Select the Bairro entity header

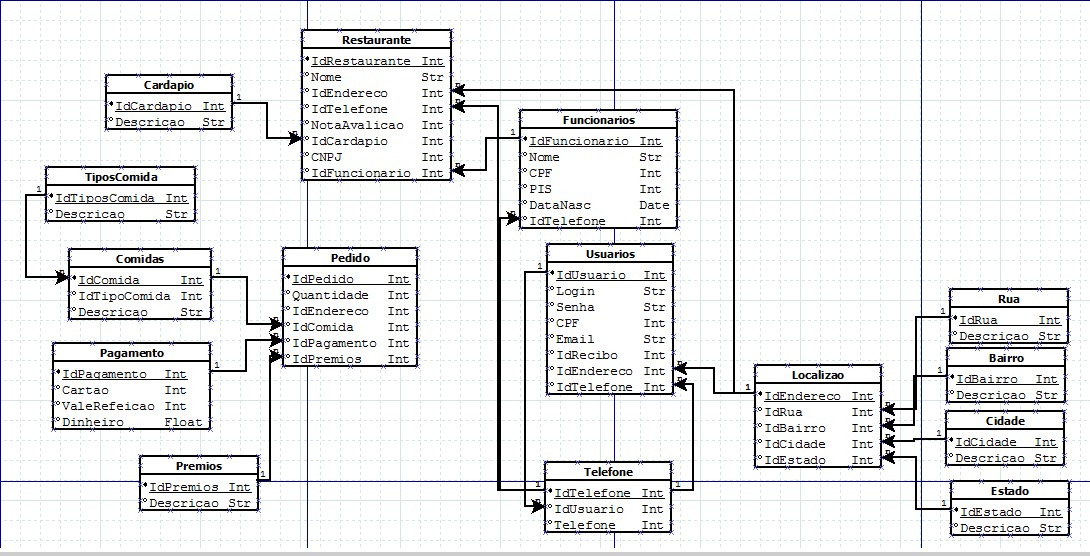tap(1004, 358)
